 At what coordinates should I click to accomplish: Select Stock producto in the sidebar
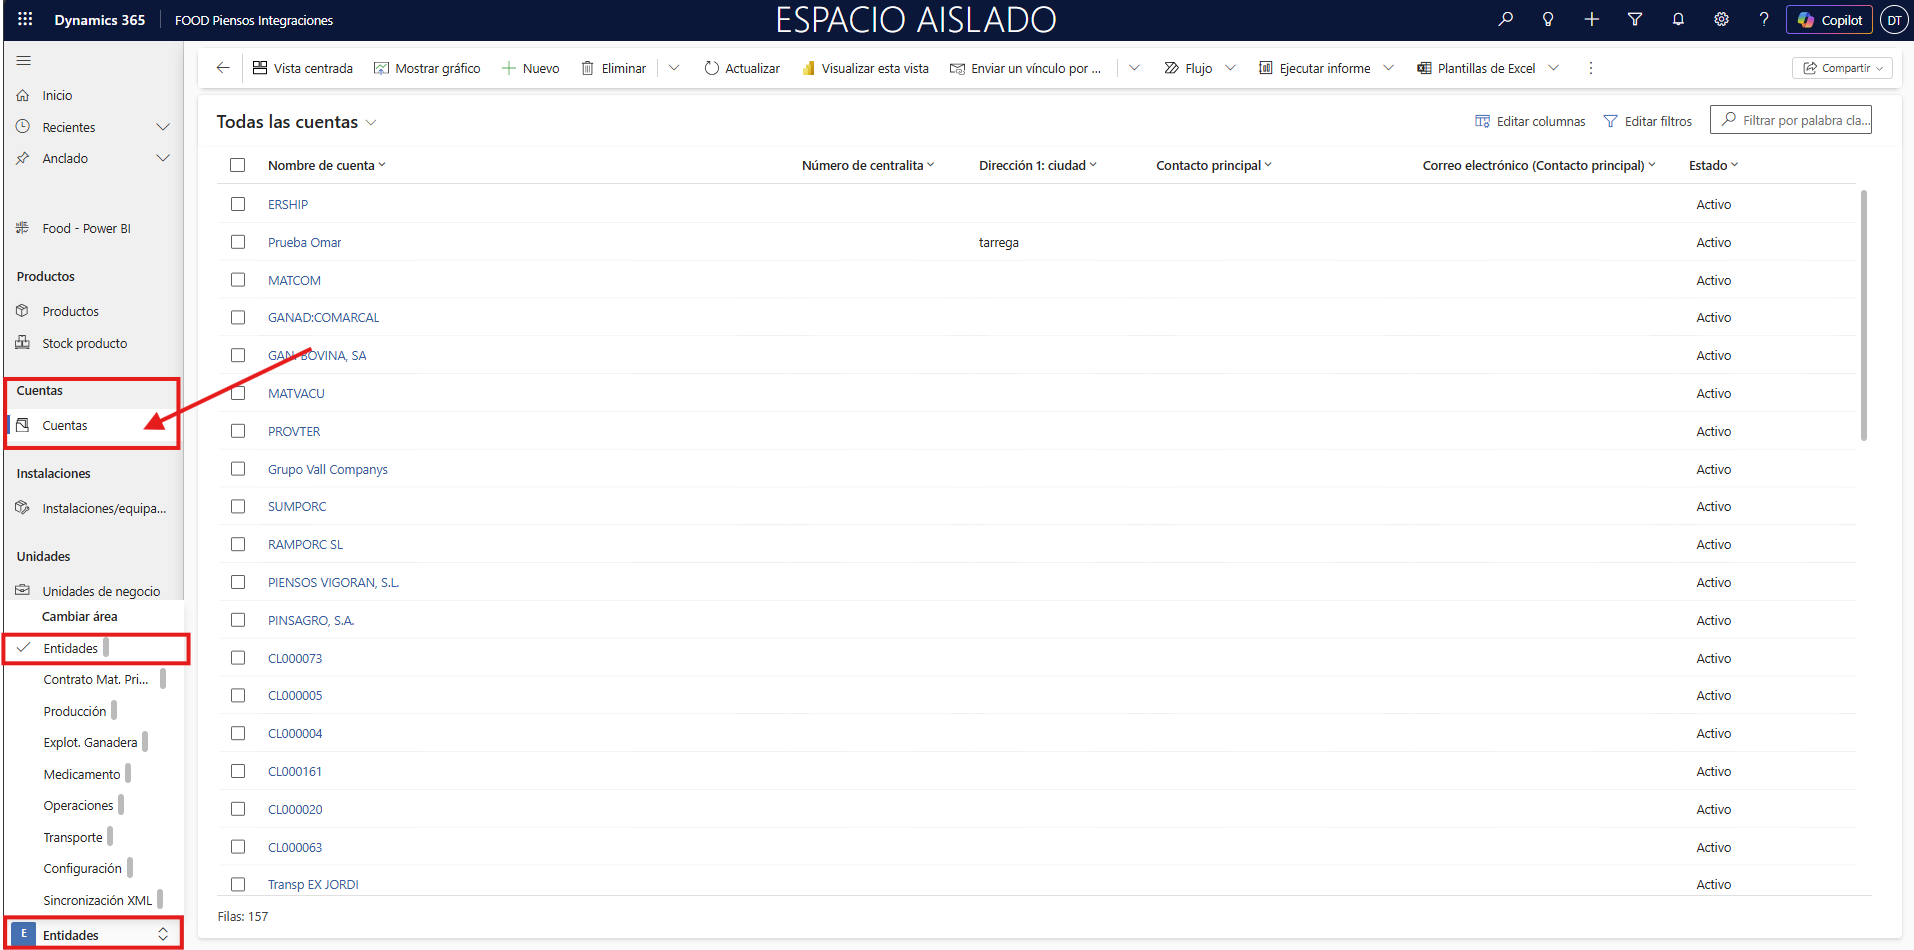point(85,343)
